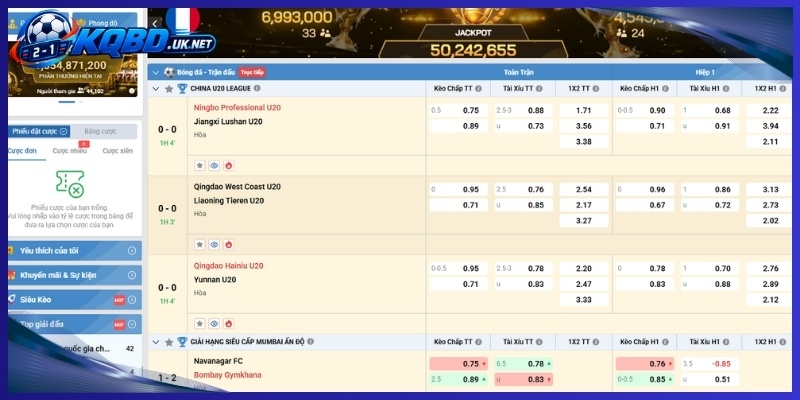The height and width of the screenshot is (400, 800).
Task: Click the CHINA U20 LEAGUE trophy icon
Action: click(x=182, y=89)
